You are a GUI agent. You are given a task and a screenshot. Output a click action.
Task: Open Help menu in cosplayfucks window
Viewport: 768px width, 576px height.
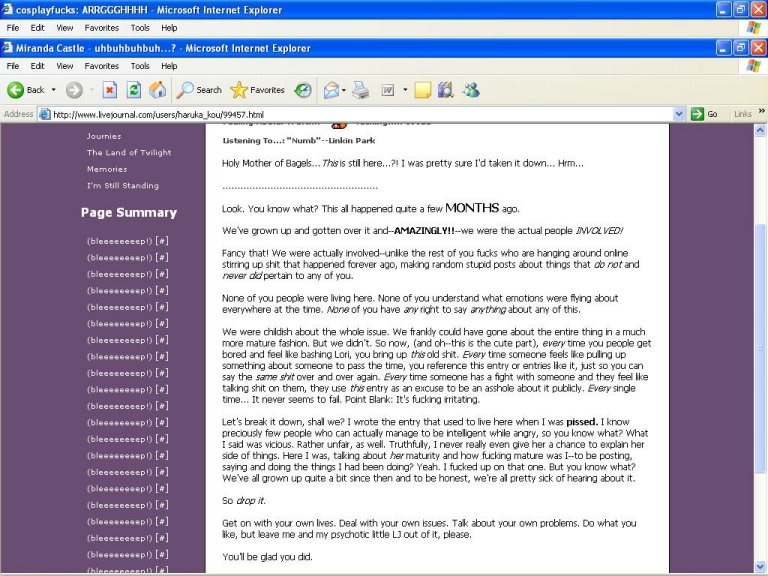click(169, 28)
